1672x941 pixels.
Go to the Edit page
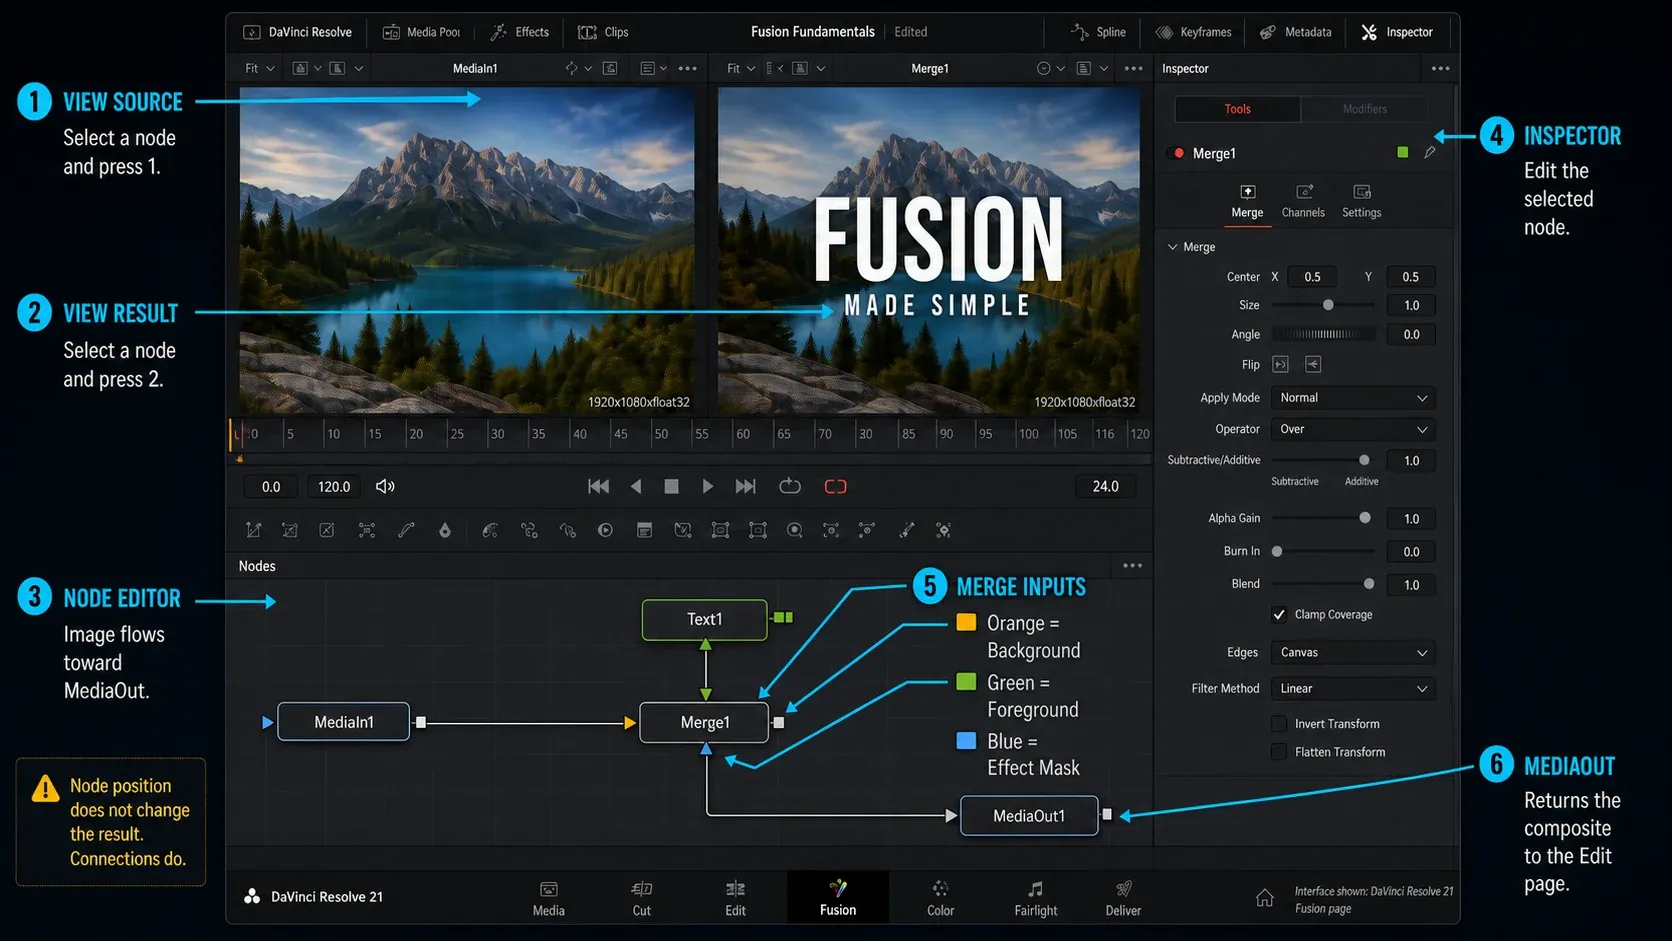point(735,898)
